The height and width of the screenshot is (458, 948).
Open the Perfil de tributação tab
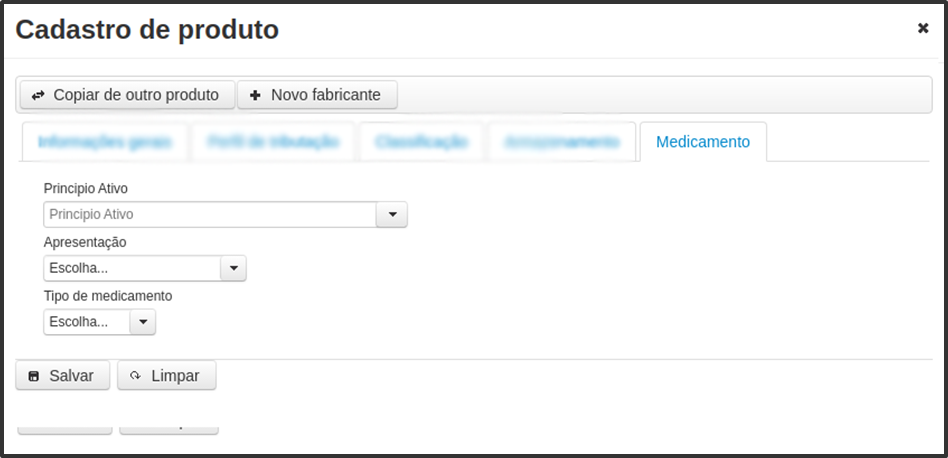pos(273,142)
